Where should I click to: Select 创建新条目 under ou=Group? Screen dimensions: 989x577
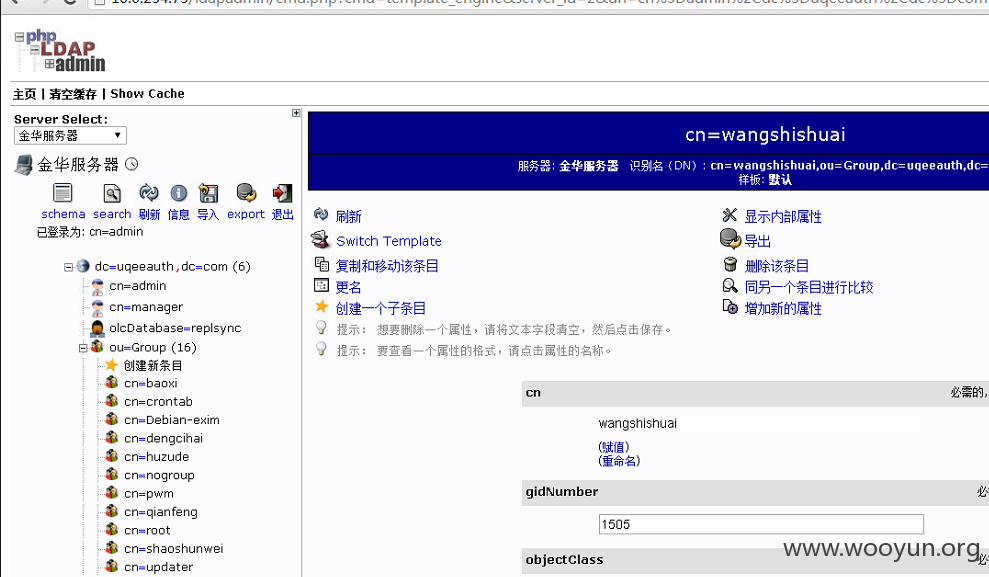tap(153, 366)
